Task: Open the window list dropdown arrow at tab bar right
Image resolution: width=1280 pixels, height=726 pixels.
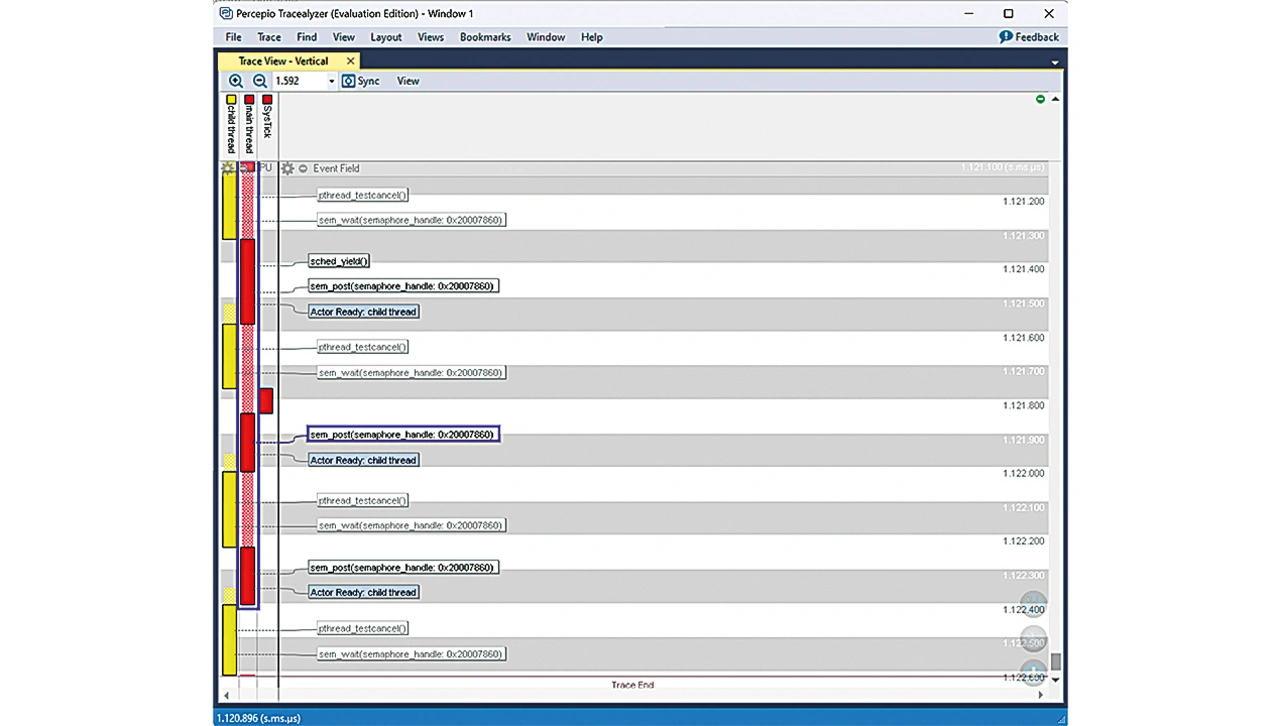Action: pyautogui.click(x=1055, y=62)
